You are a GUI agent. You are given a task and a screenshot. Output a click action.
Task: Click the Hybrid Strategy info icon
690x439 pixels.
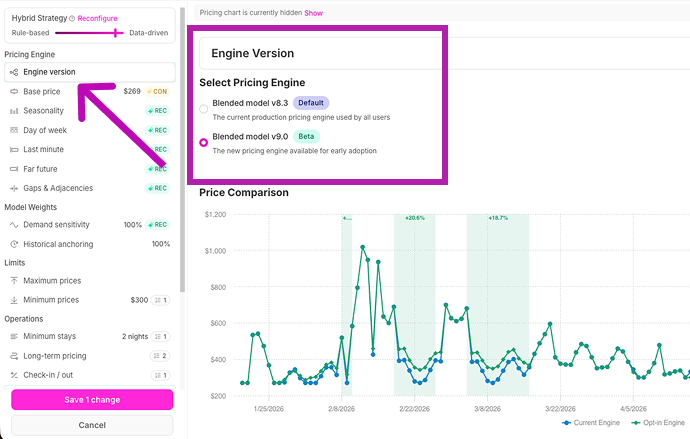pyautogui.click(x=72, y=18)
